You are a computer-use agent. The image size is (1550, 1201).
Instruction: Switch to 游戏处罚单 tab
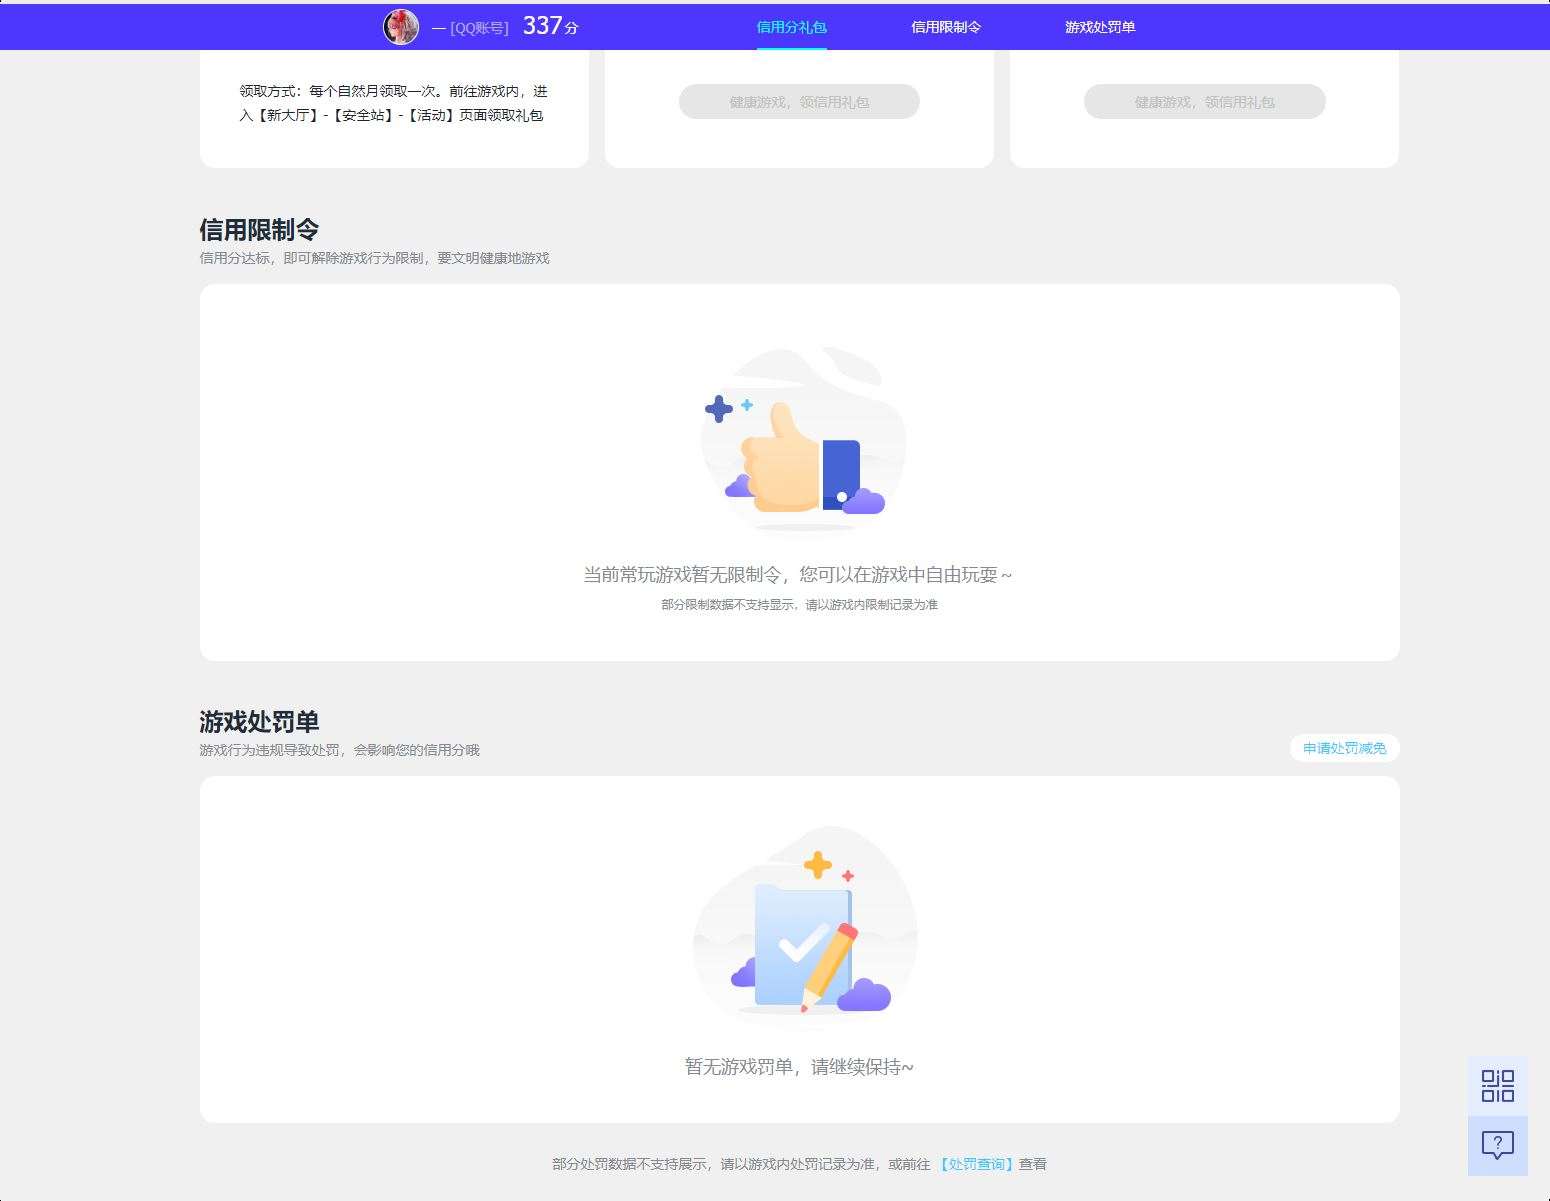[1100, 27]
